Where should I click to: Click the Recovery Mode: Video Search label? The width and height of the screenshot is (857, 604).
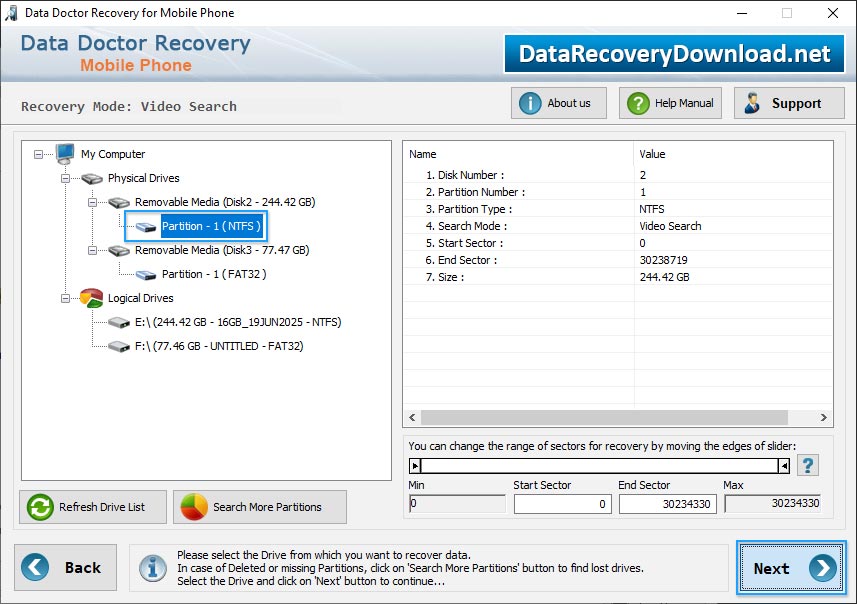coord(129,107)
